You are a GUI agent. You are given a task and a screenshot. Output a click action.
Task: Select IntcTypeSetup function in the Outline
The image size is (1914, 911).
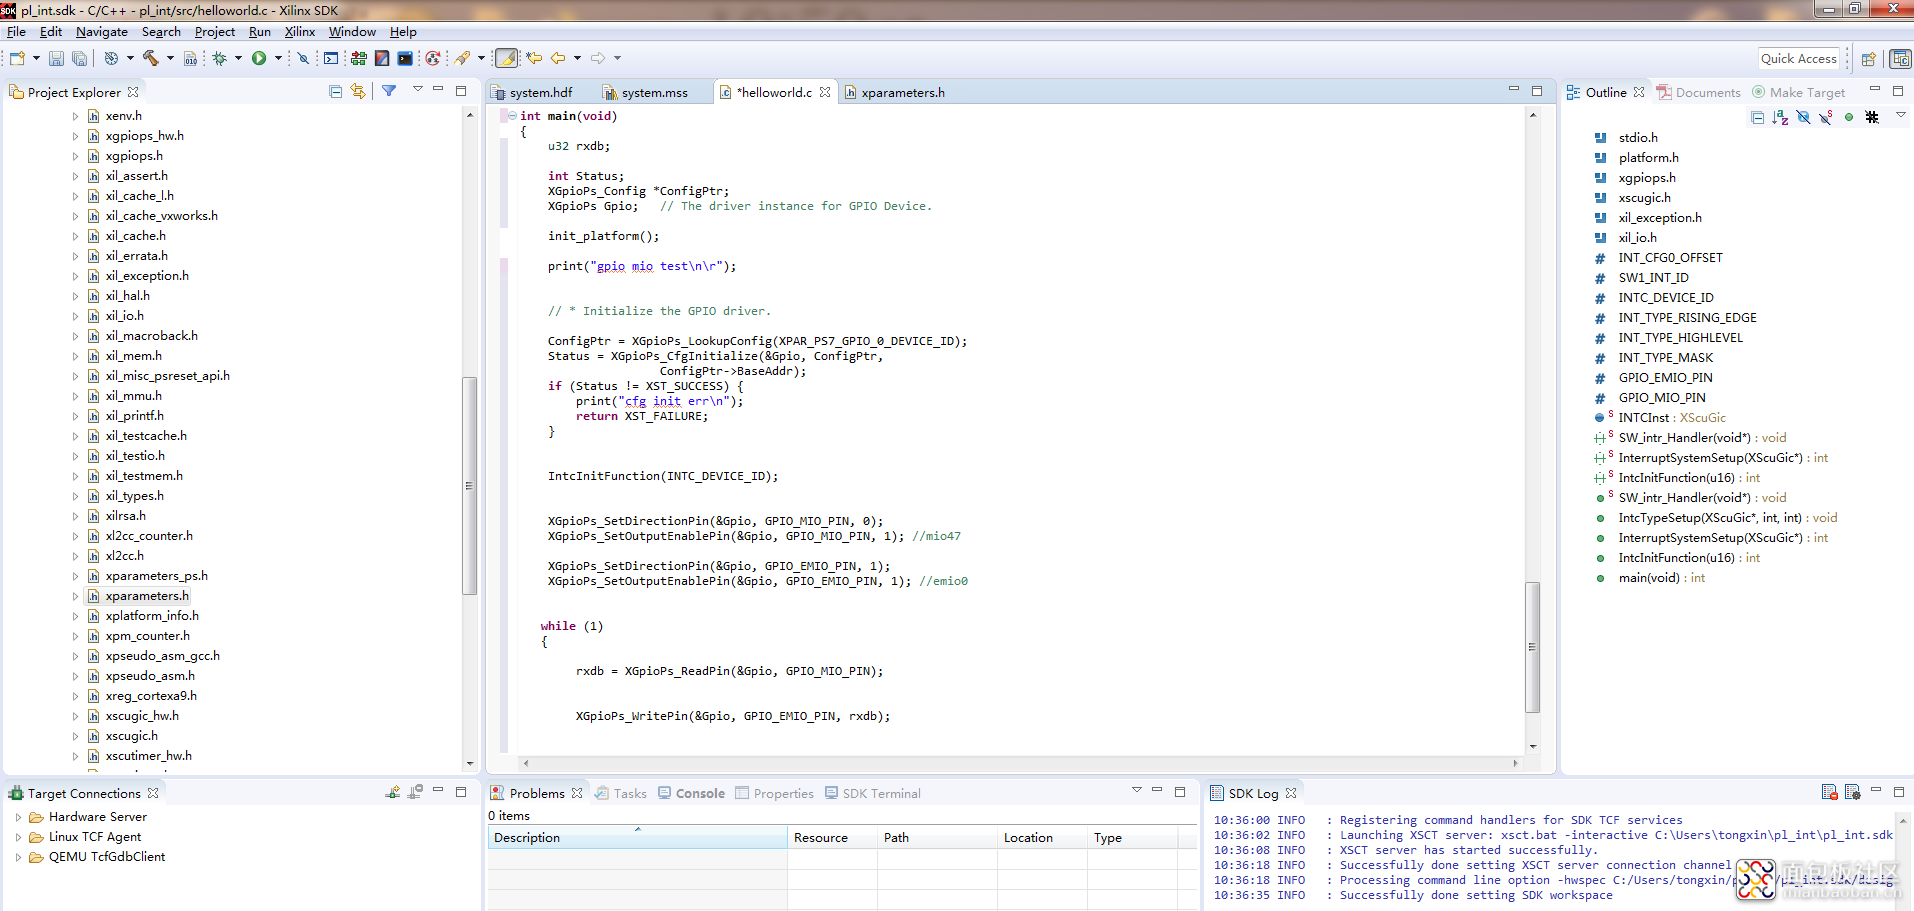click(x=1728, y=518)
